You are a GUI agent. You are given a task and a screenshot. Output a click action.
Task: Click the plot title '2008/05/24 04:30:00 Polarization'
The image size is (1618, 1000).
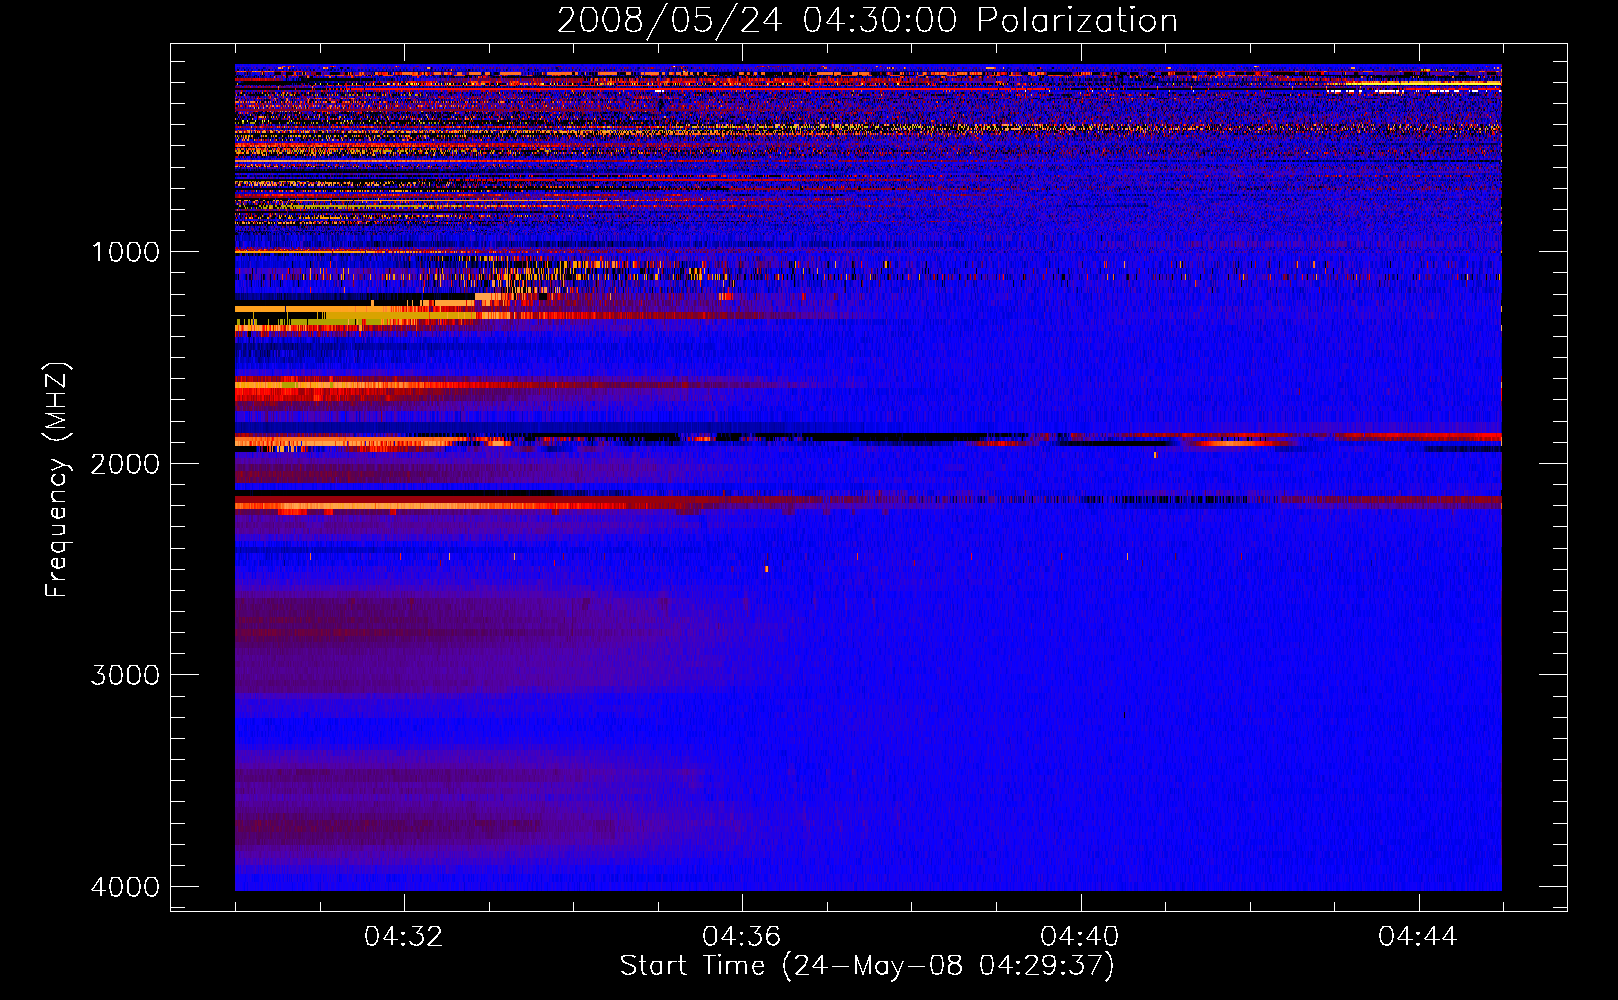tap(867, 20)
